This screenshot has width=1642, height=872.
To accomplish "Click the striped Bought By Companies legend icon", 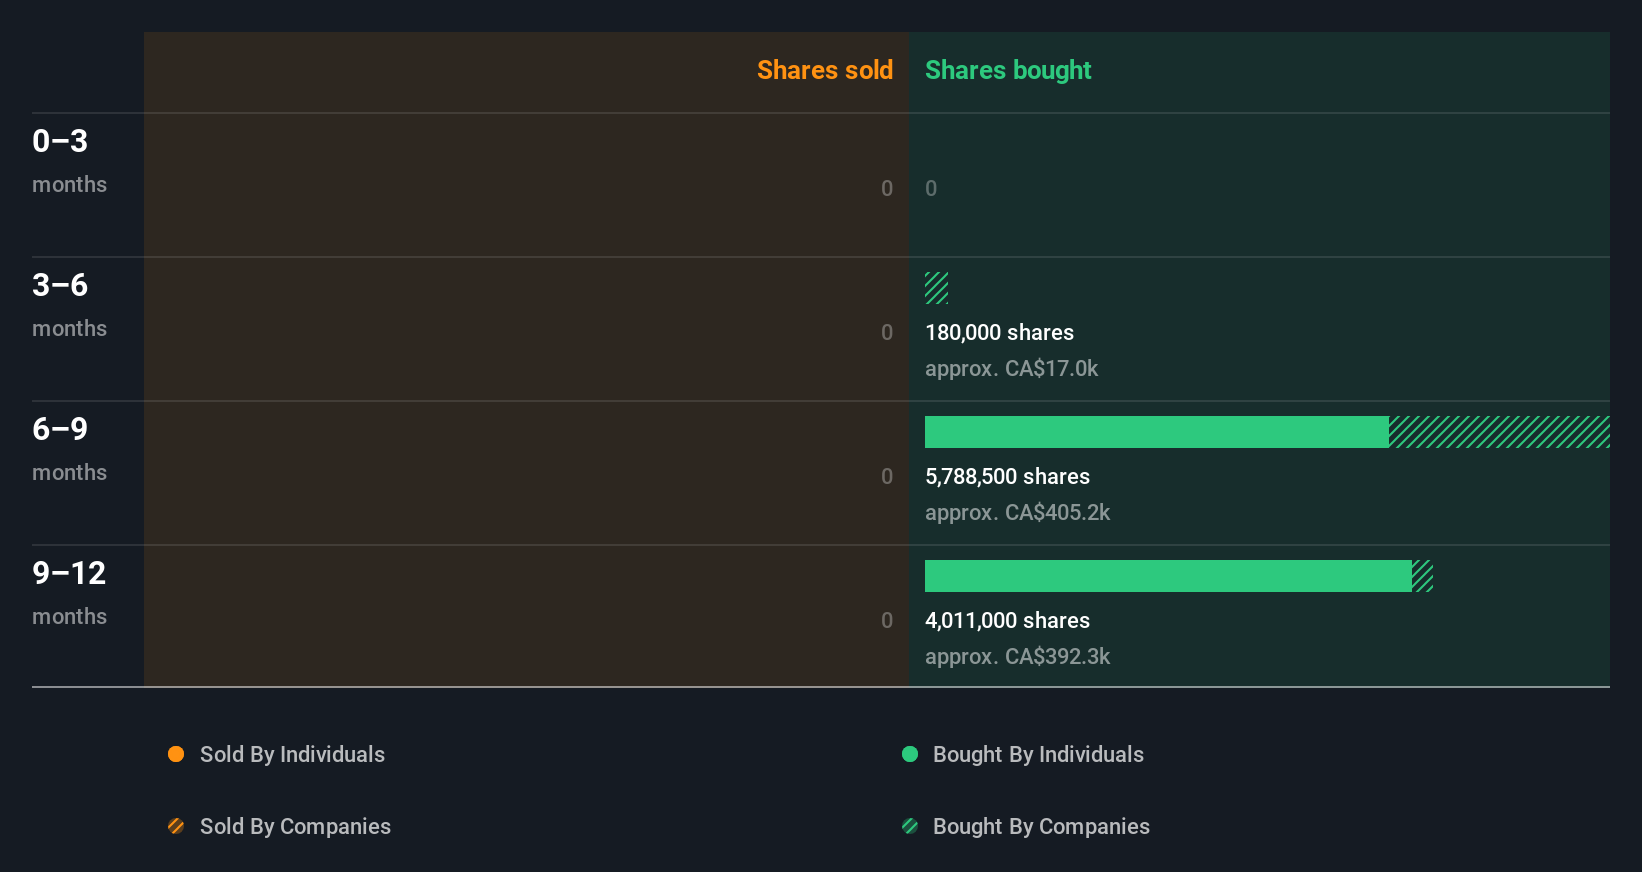I will coord(910,826).
